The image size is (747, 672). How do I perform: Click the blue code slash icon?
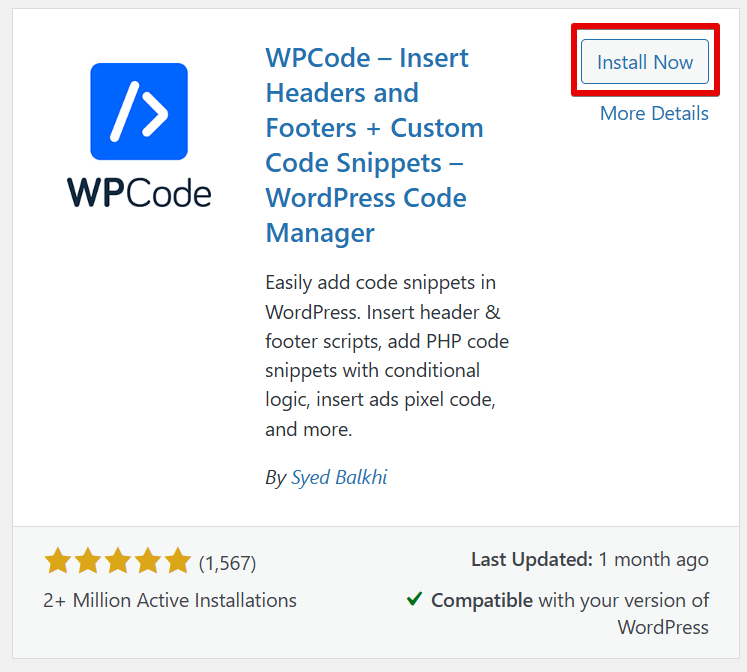[x=139, y=111]
